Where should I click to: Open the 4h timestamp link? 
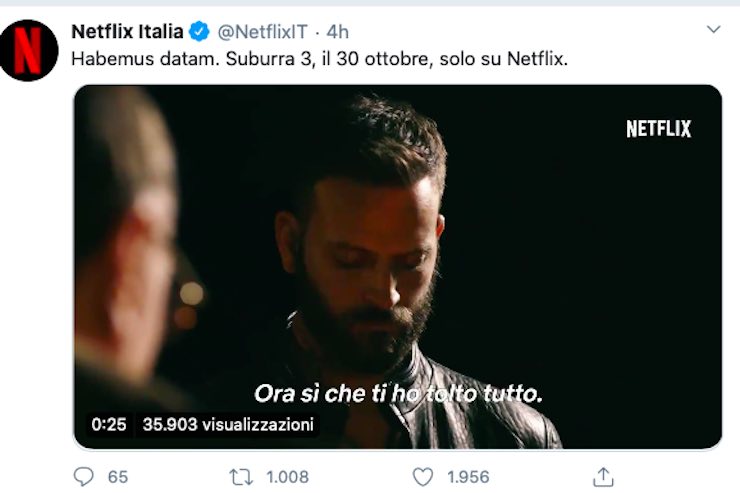tap(338, 32)
